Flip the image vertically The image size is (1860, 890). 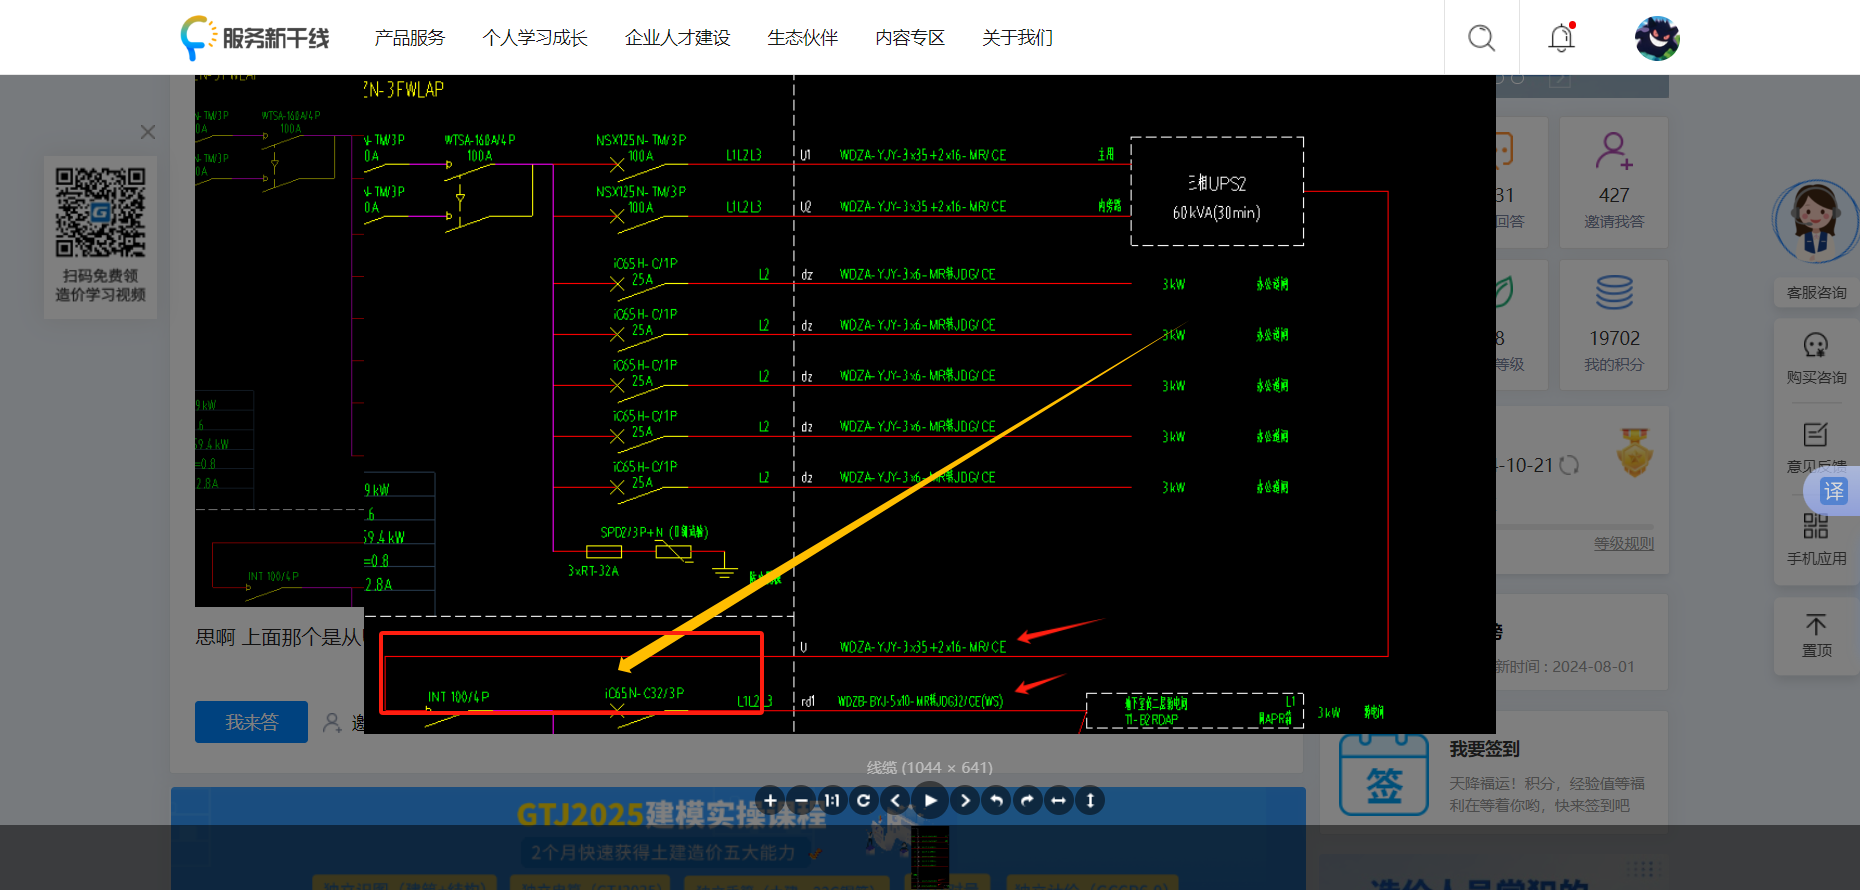[1090, 800]
